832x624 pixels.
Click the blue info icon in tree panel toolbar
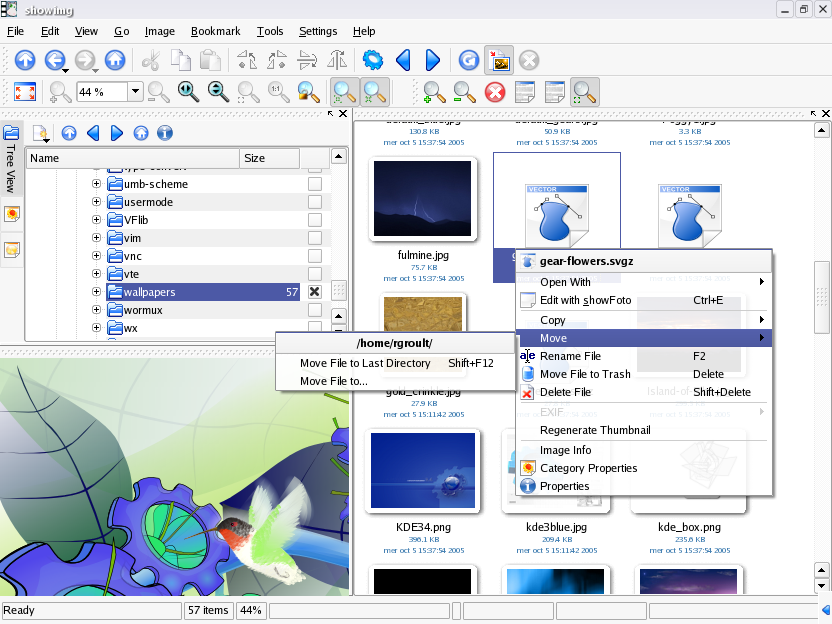[x=165, y=133]
